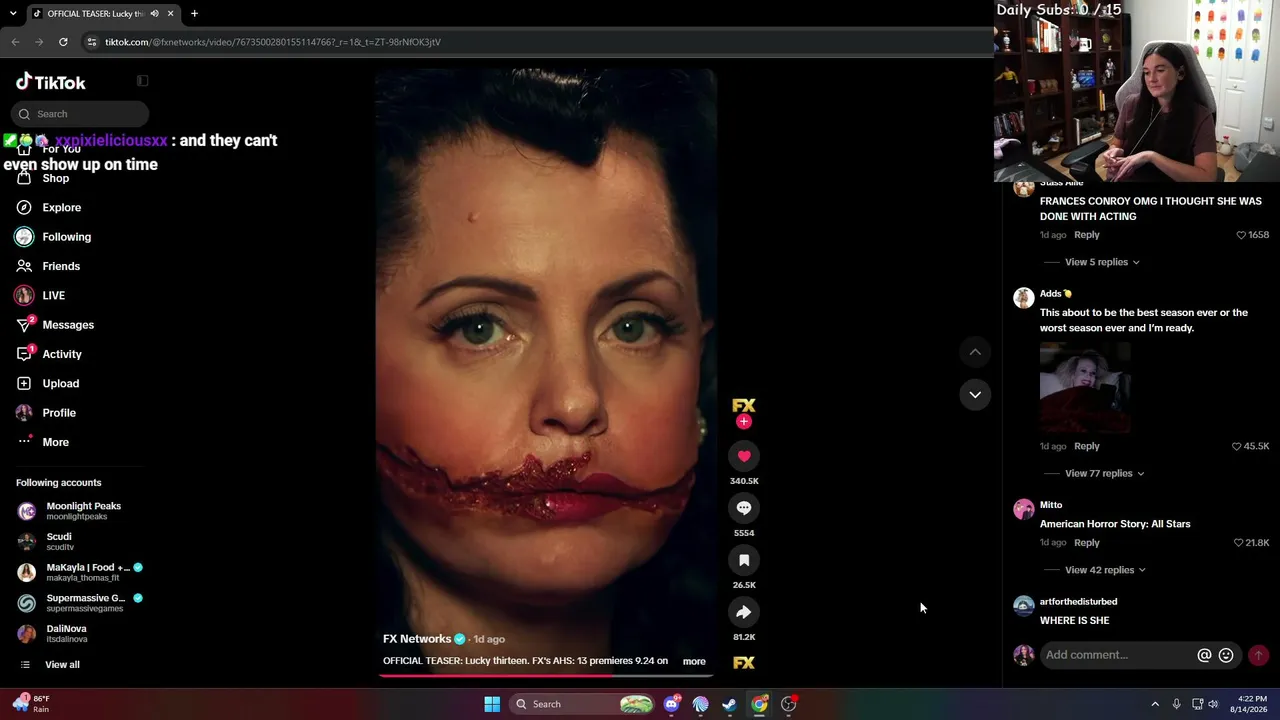Bookmark the video with the Favorites icon
This screenshot has width=1280, height=720.
tap(744, 560)
